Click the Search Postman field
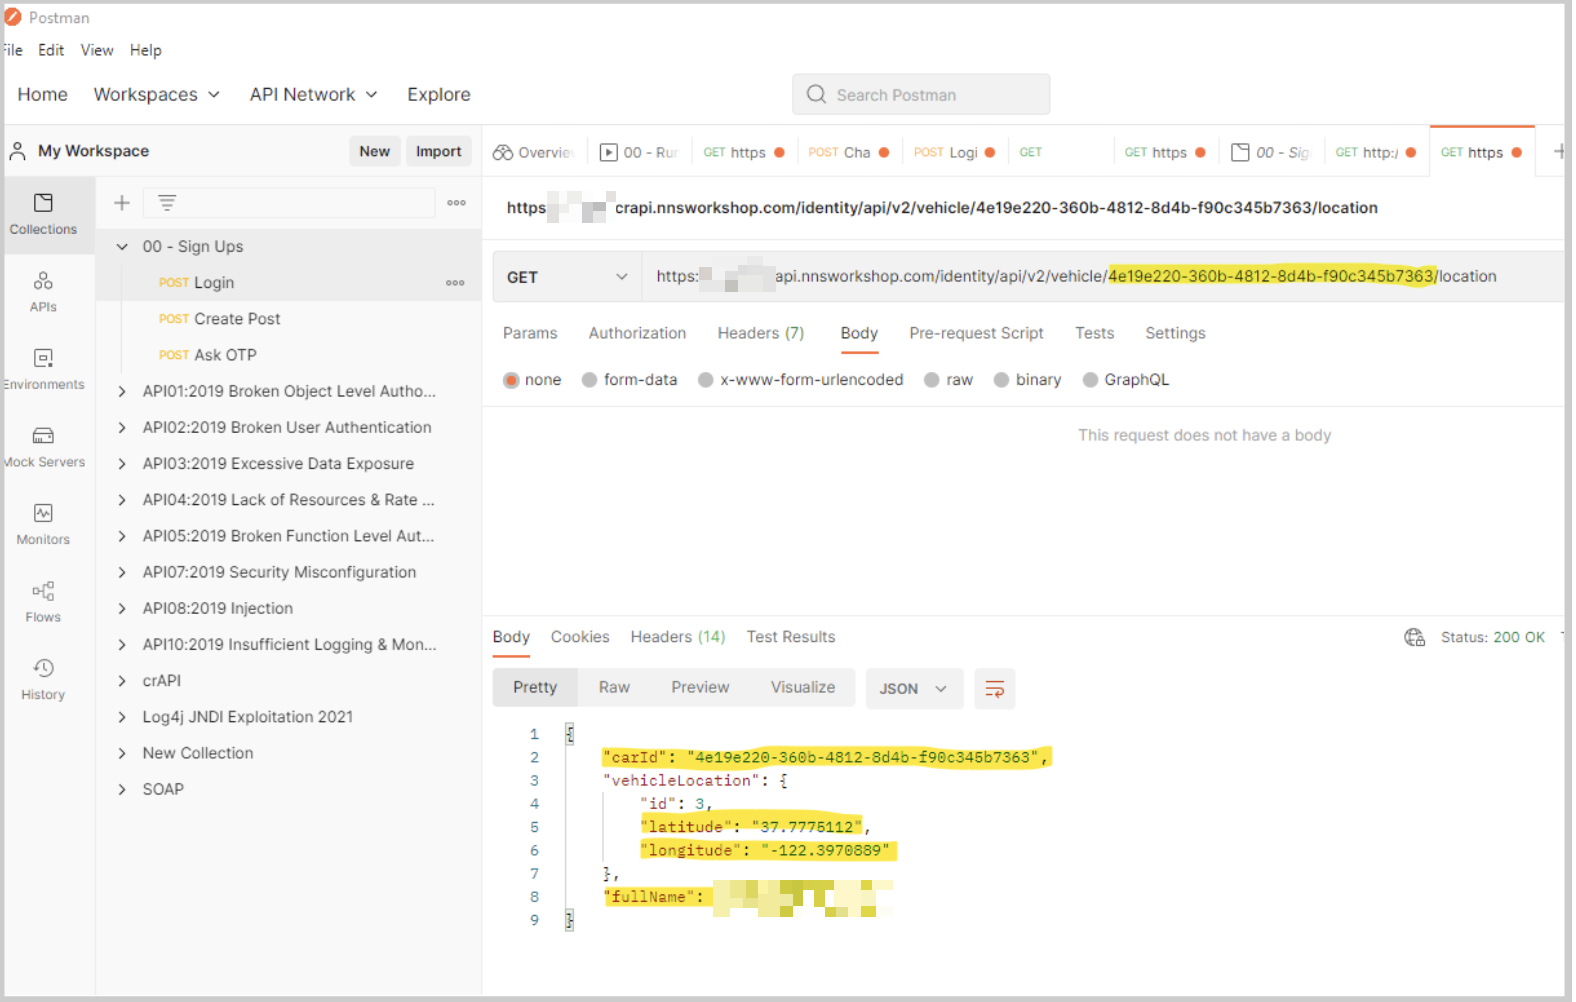This screenshot has width=1576, height=1002. click(921, 94)
